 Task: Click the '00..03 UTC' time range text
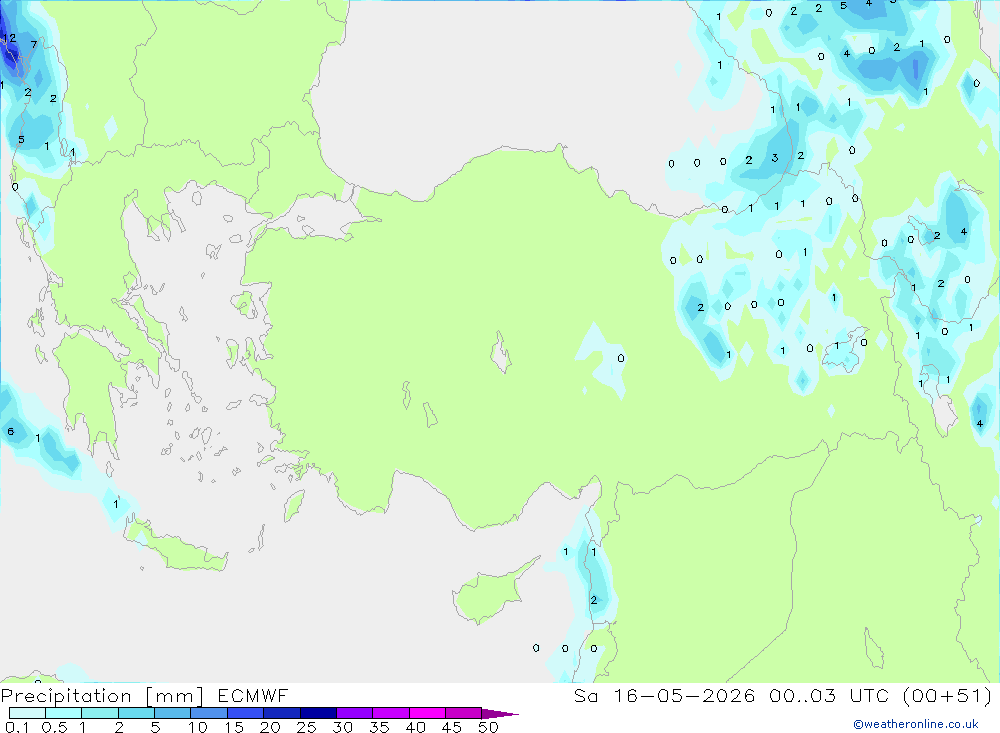(828, 696)
